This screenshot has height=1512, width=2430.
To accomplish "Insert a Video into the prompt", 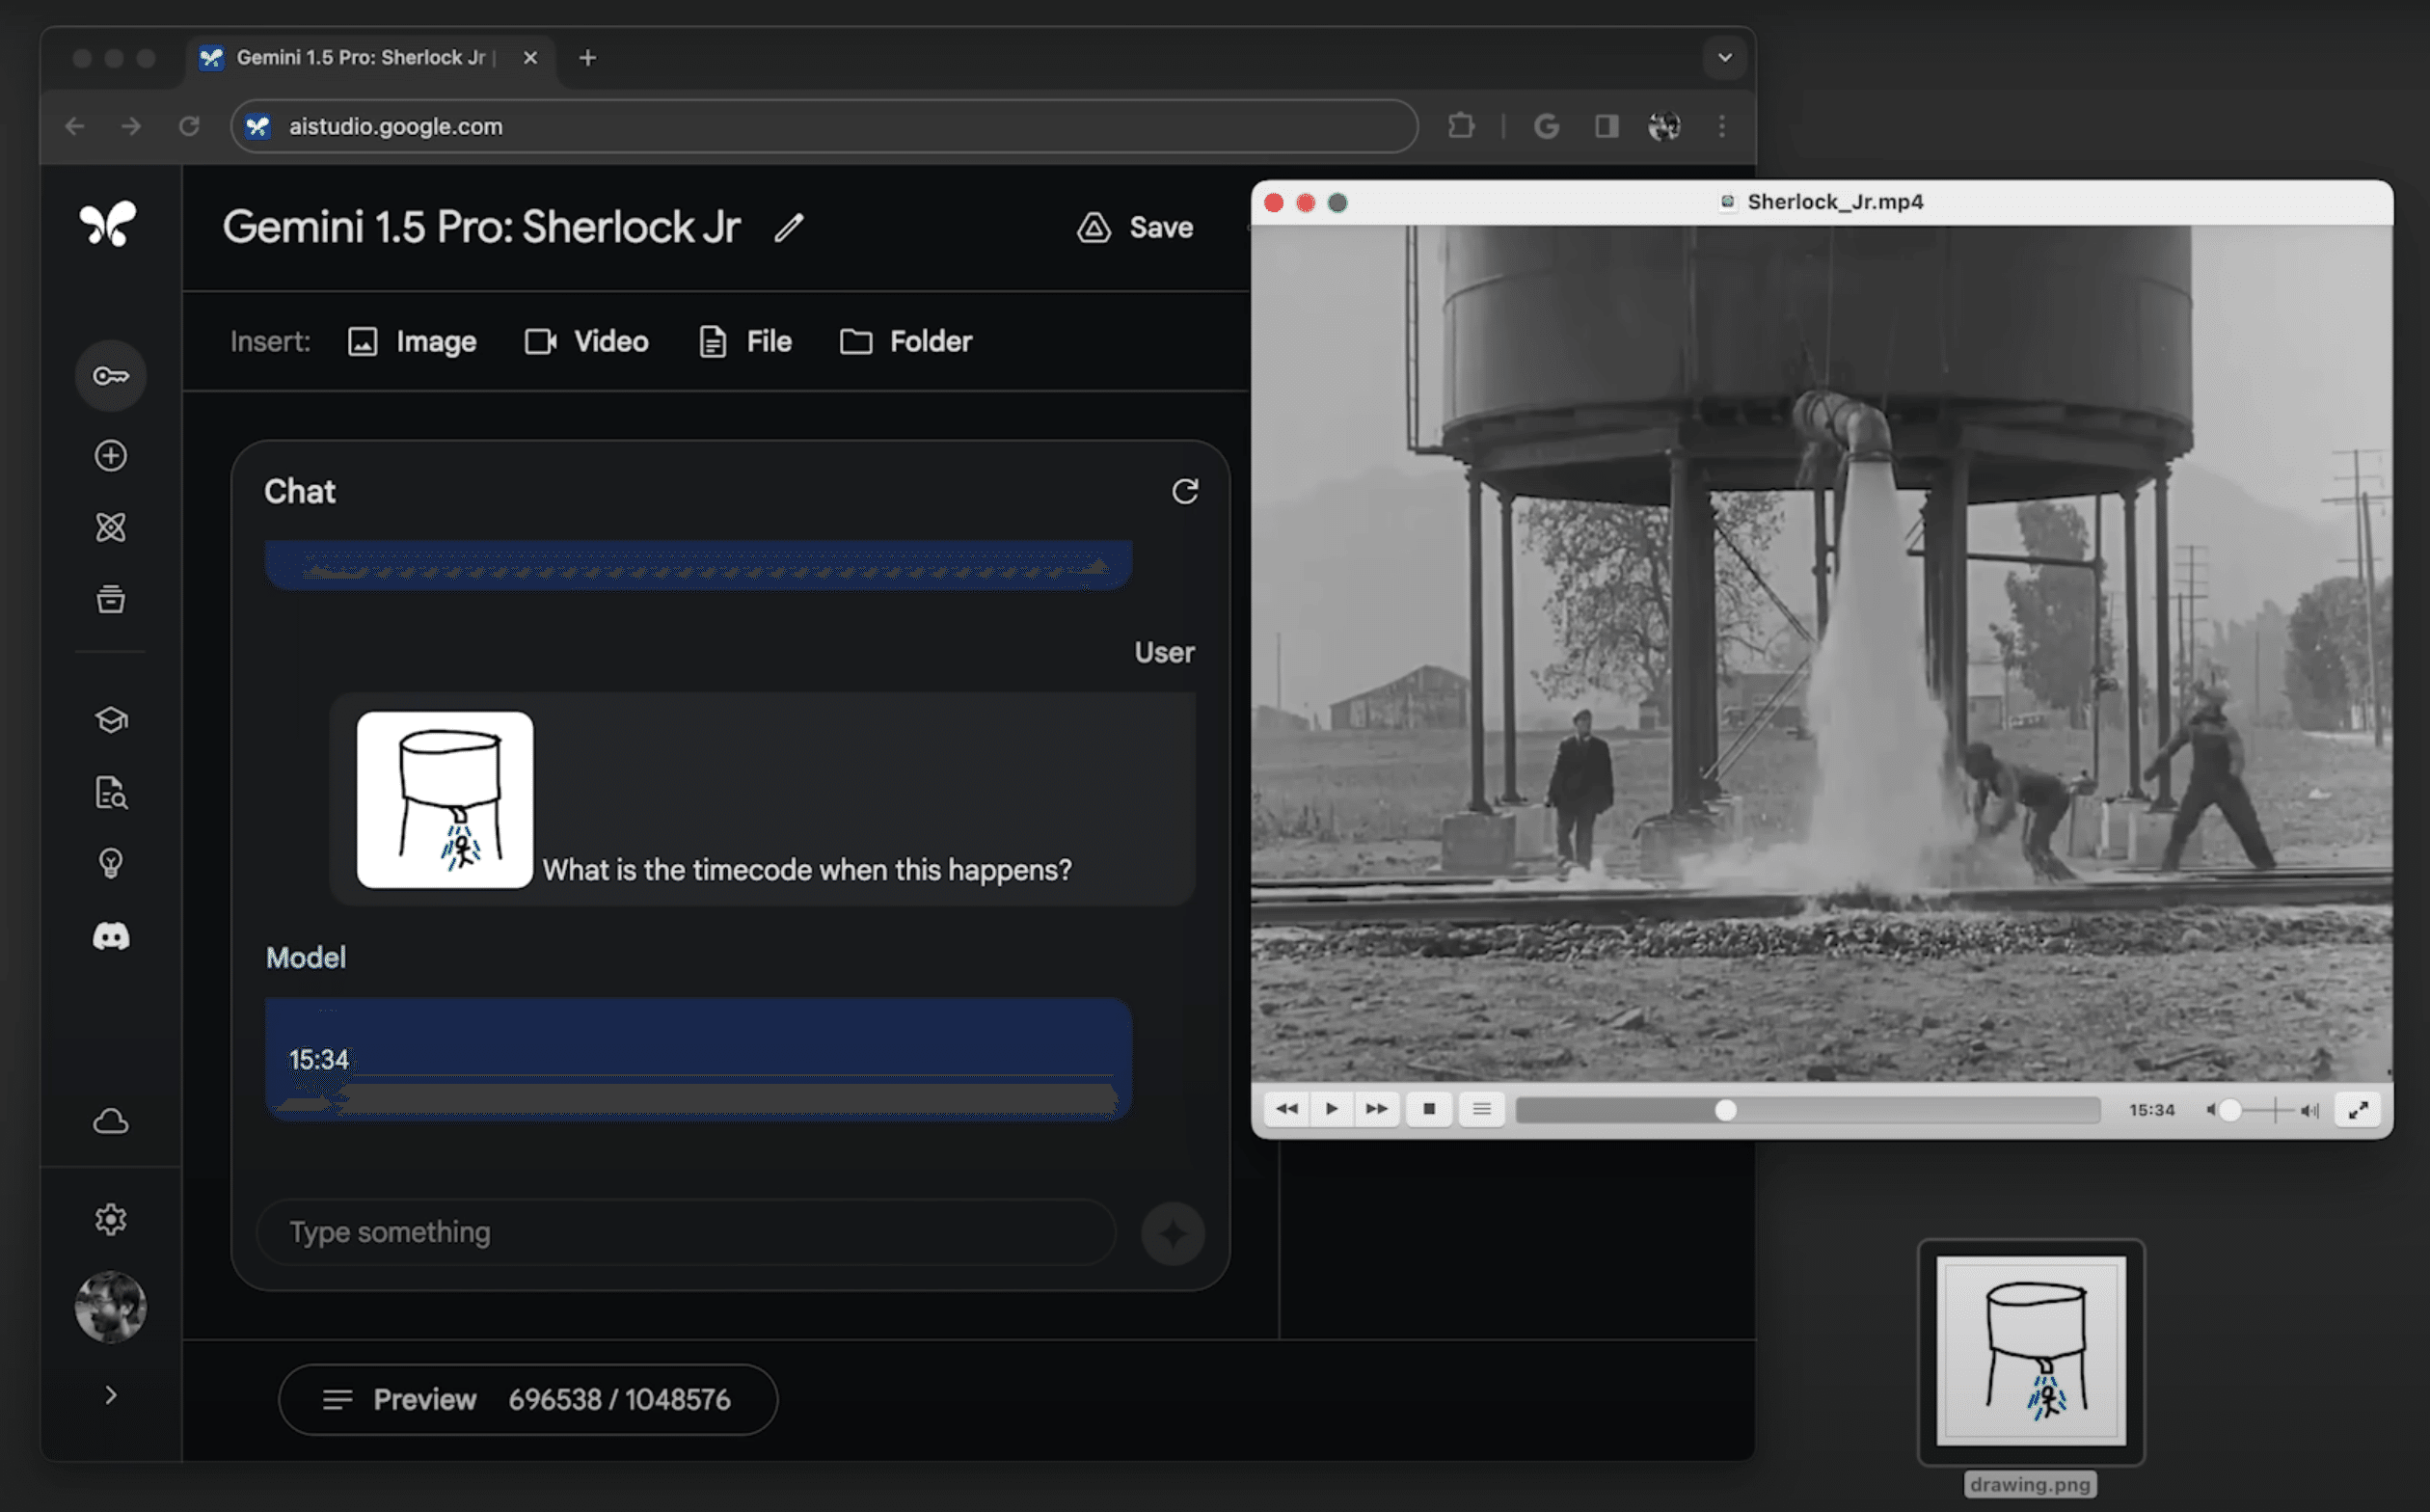I will [587, 342].
